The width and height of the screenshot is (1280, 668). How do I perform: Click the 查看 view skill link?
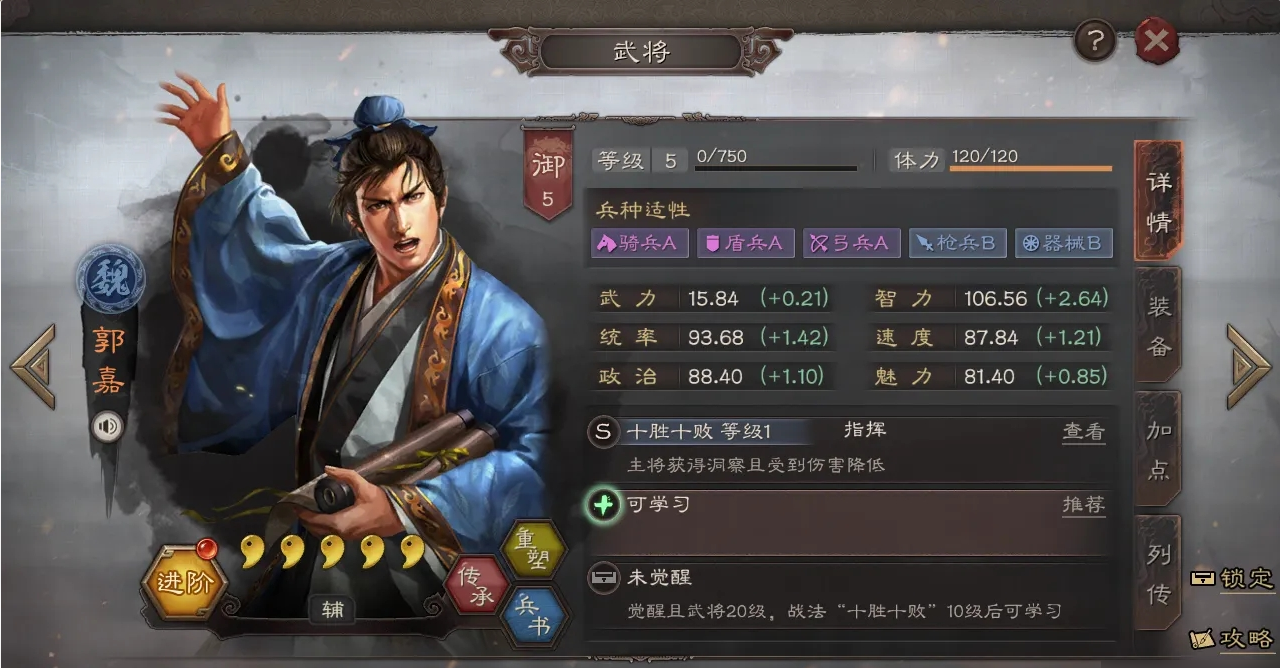1084,432
